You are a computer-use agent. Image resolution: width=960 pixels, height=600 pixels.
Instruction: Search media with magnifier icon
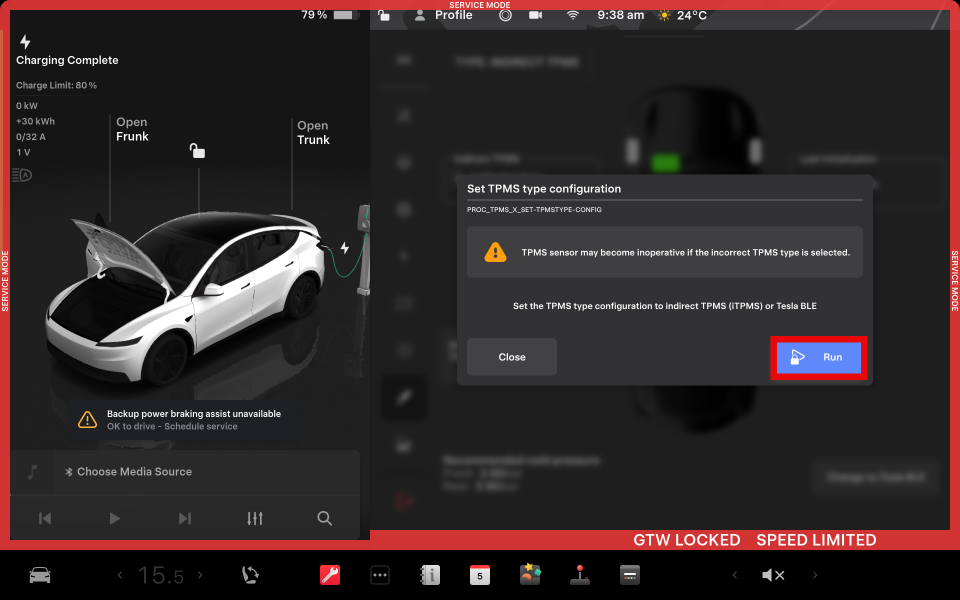point(324,519)
